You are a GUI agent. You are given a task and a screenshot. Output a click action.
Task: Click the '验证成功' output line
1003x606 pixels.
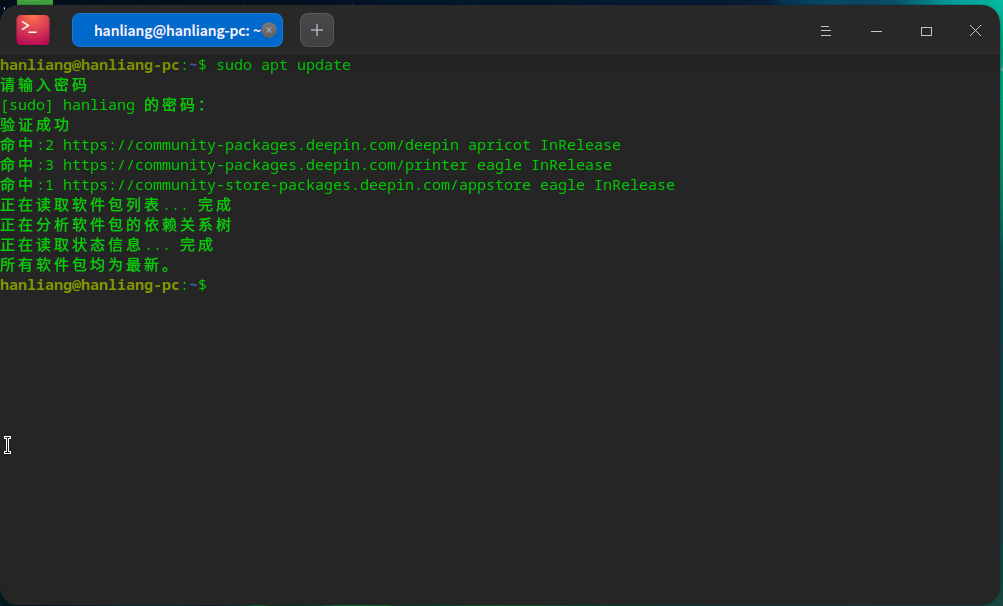click(35, 125)
